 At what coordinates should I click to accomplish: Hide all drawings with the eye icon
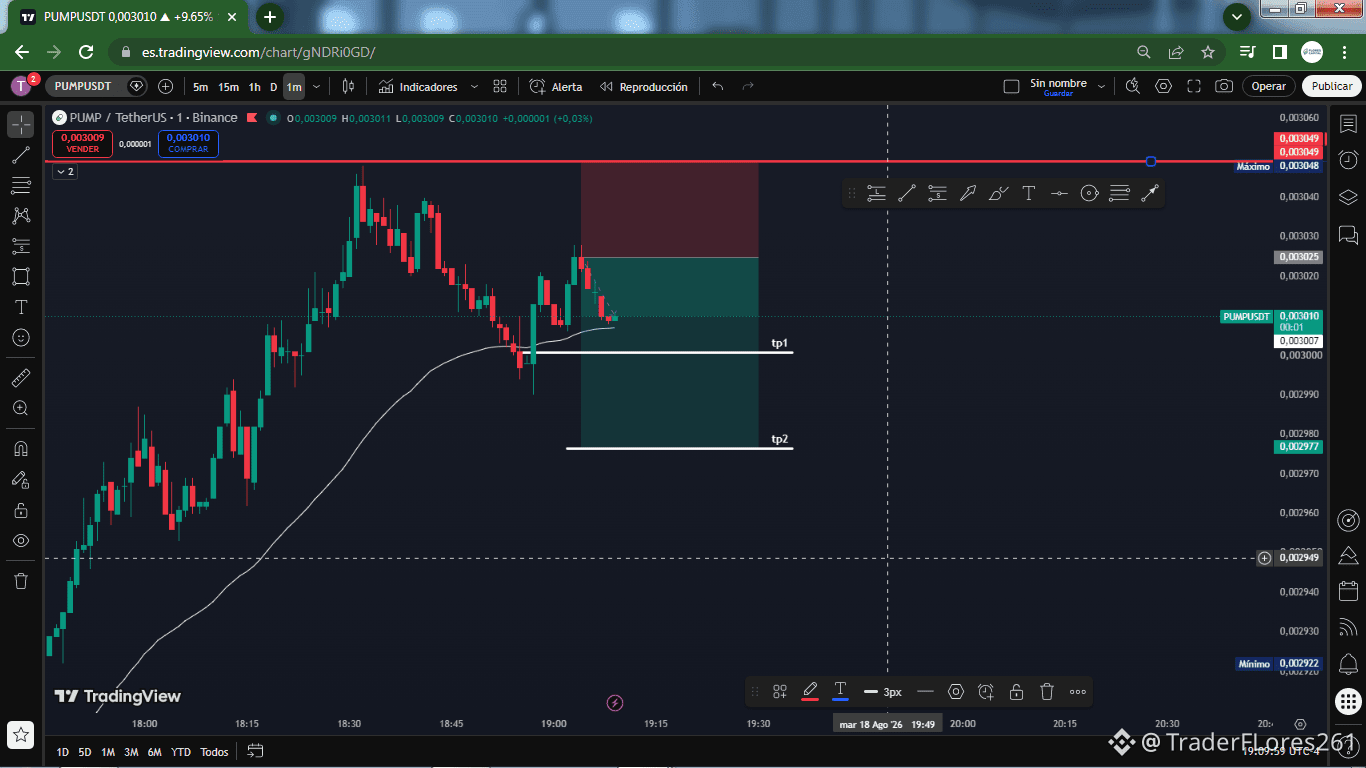pyautogui.click(x=21, y=541)
